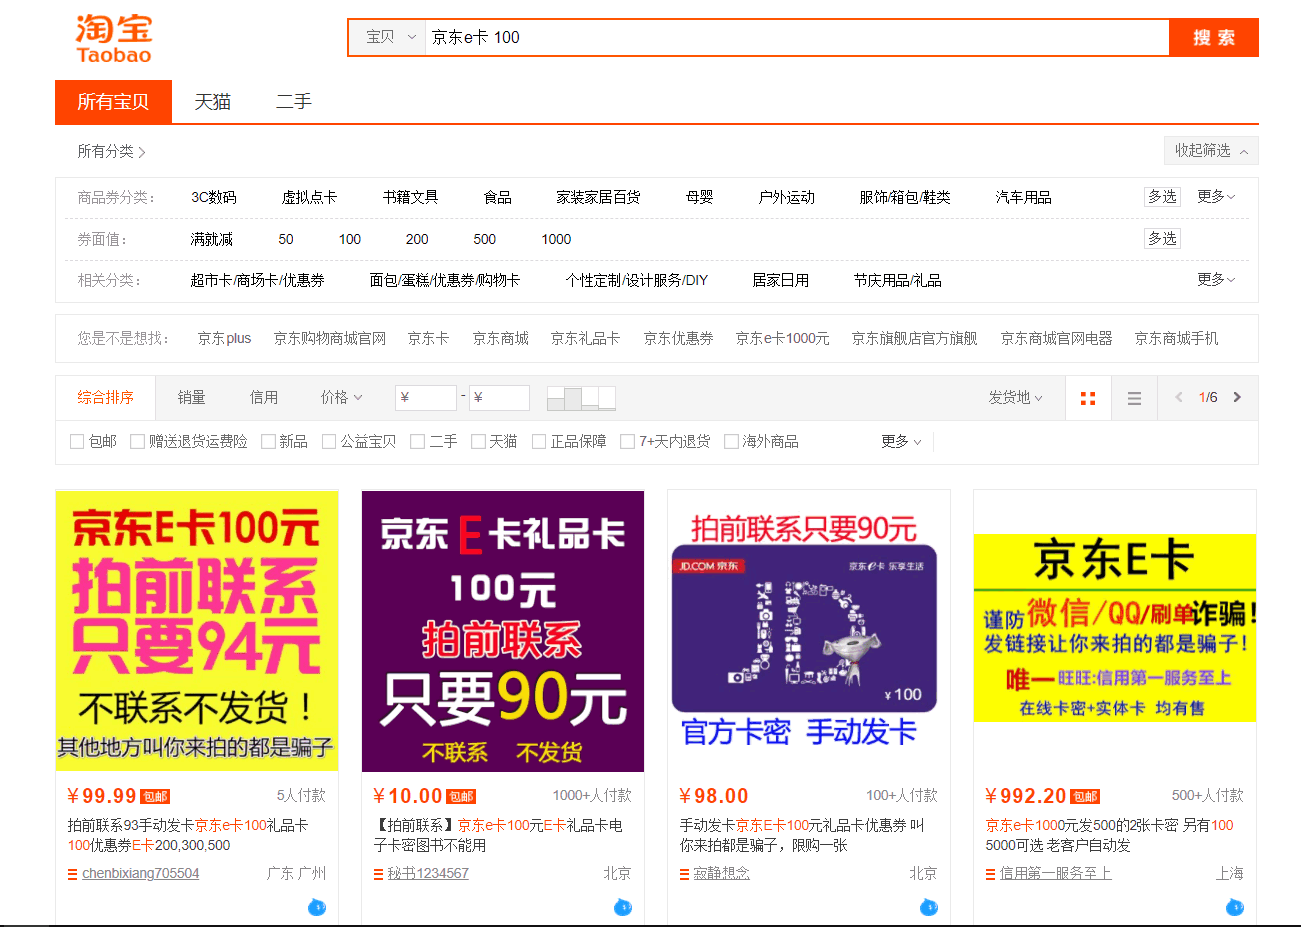Collapse filters with 收起筛选

[x=1211, y=150]
